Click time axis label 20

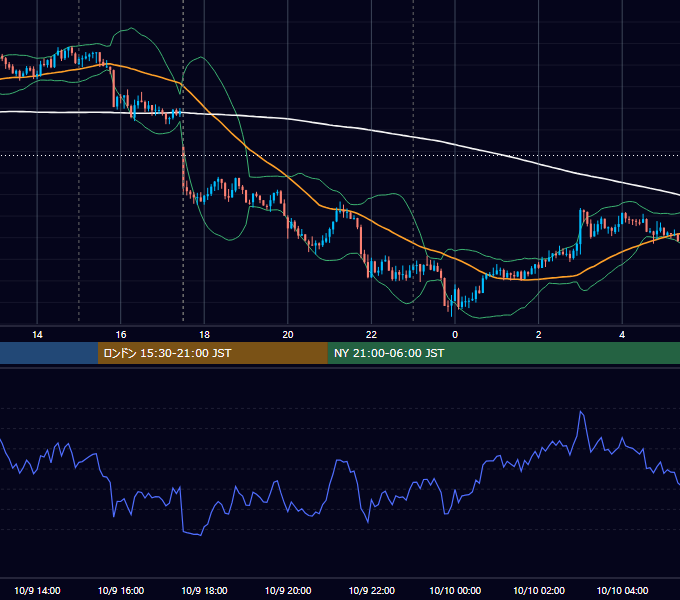pos(288,335)
